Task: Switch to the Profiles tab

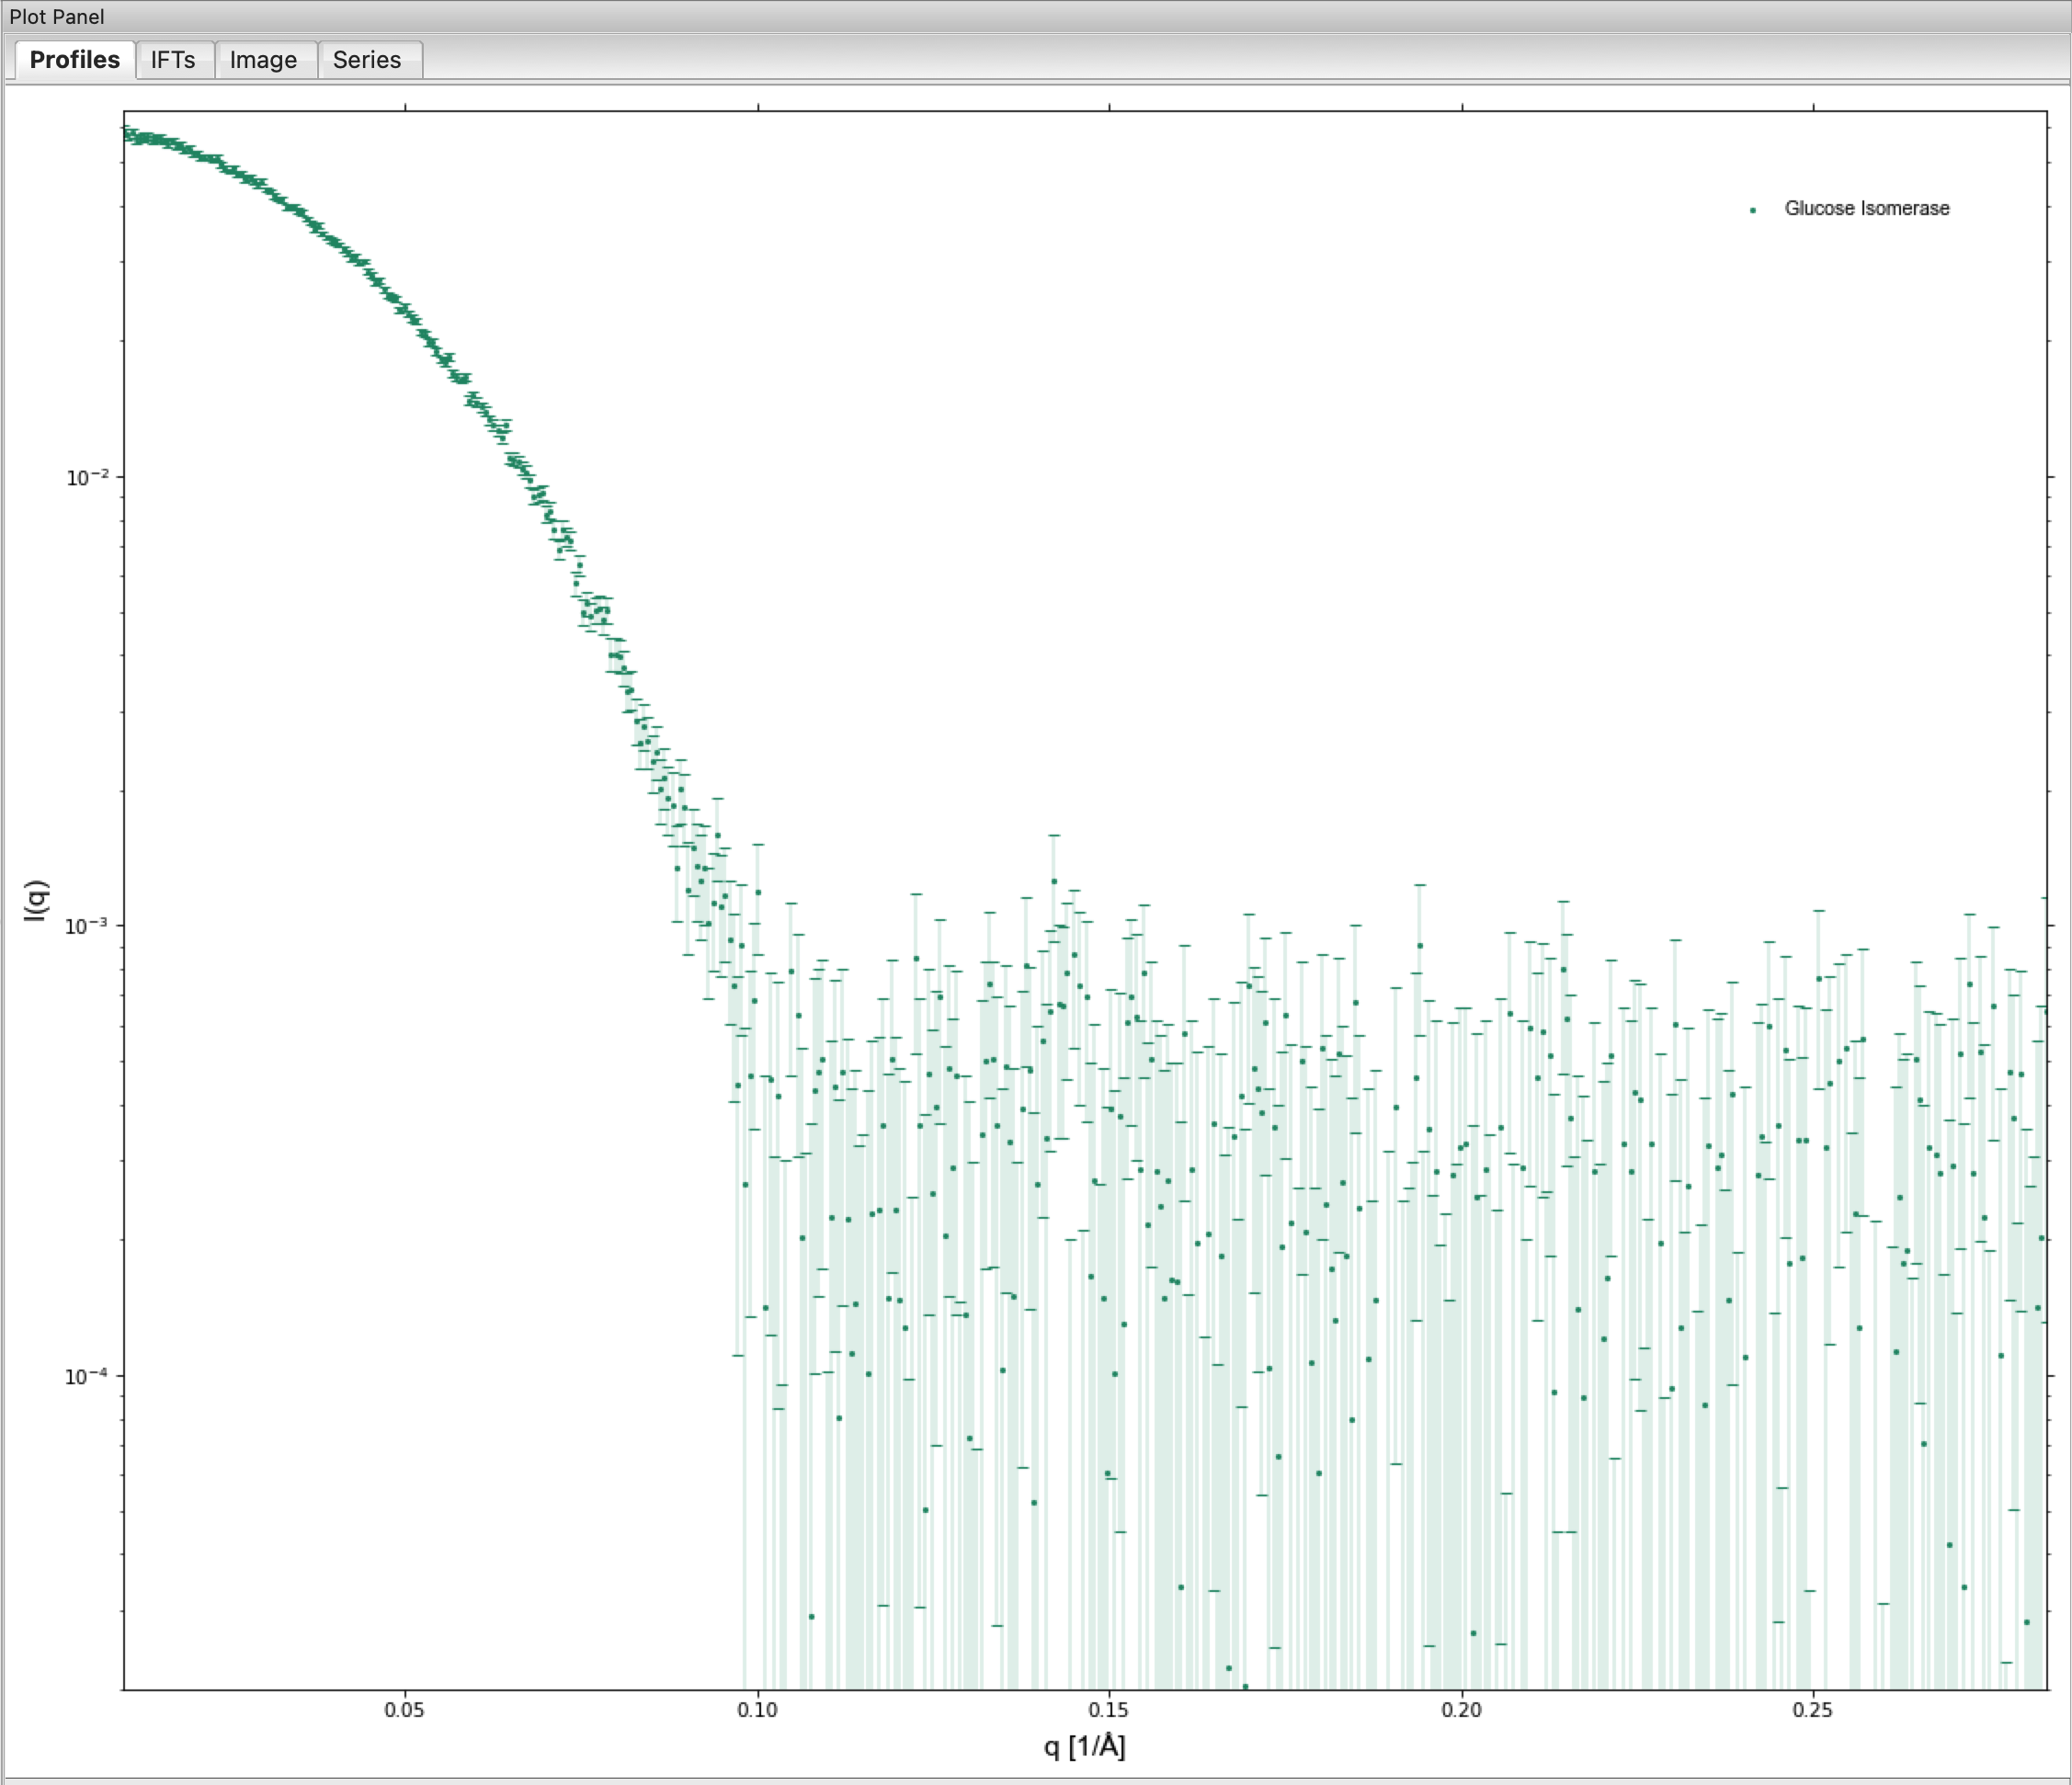Action: coord(74,60)
